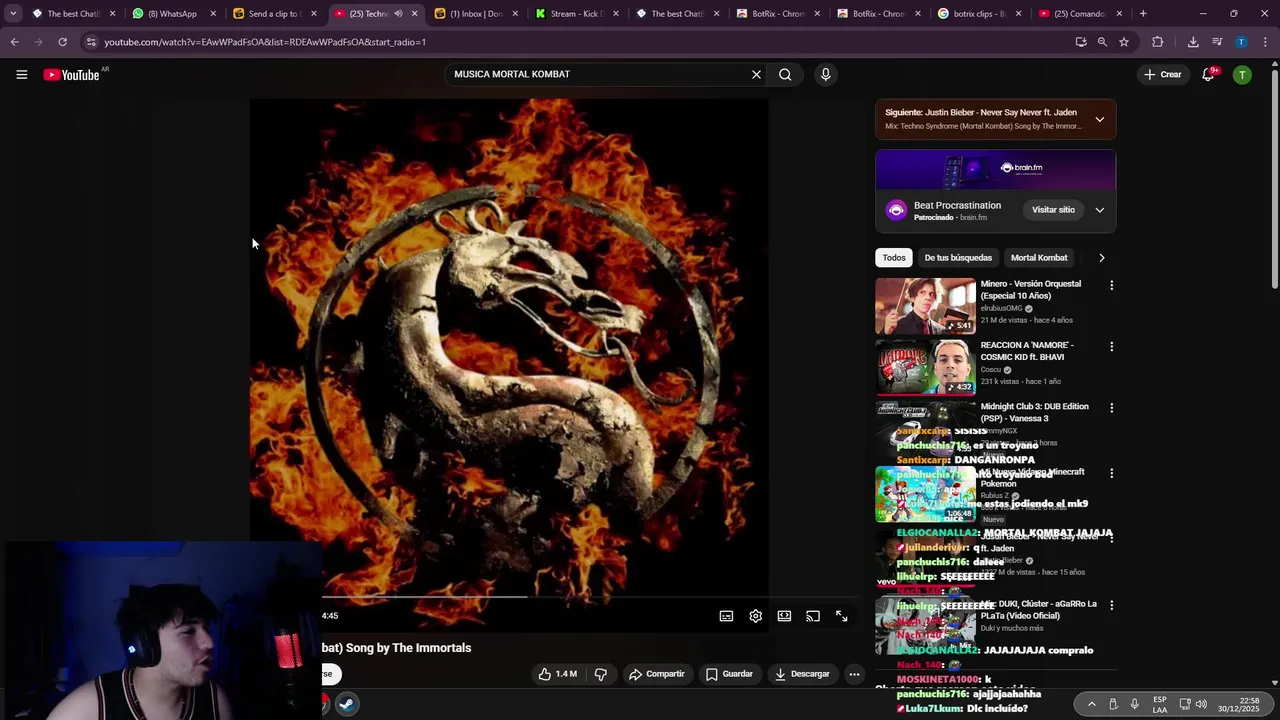Toggle system volume in the tray
This screenshot has width=1280, height=720.
[1202, 704]
